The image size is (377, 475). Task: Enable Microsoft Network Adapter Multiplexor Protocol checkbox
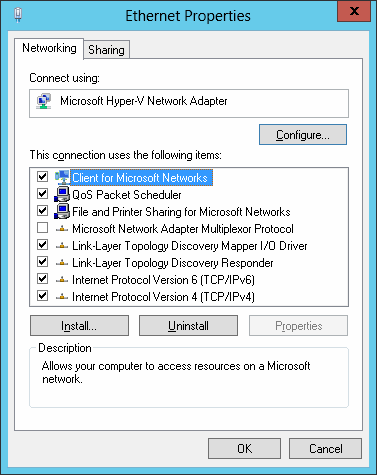[42, 228]
